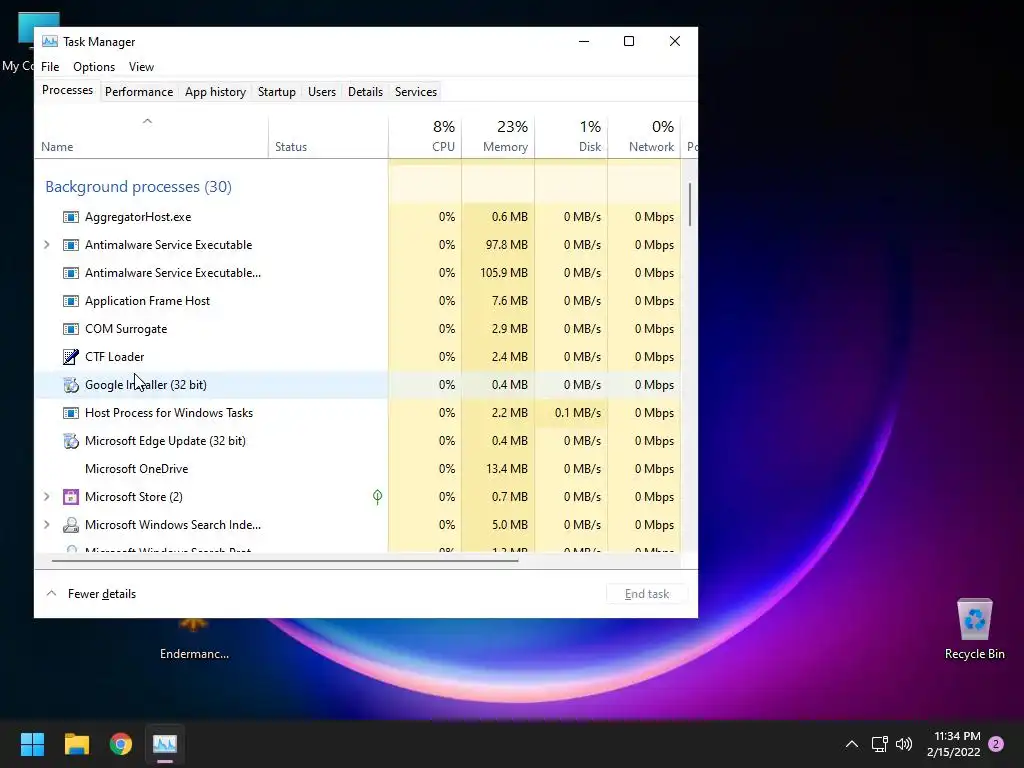
Task: Sort processes by the Disk column
Action: click(571, 136)
